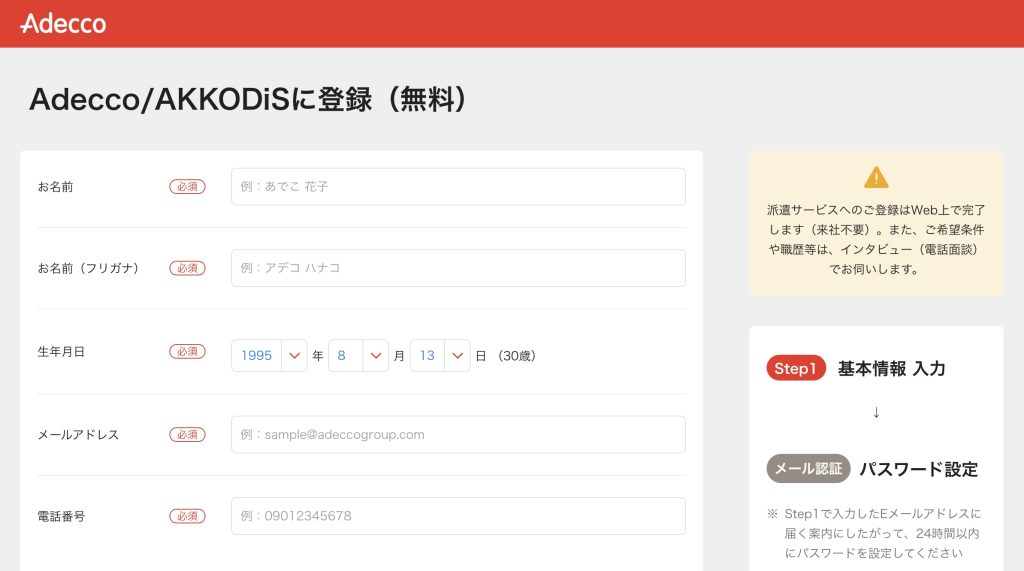Click the Adecco logo in header
The width and height of the screenshot is (1024, 571).
point(63,24)
